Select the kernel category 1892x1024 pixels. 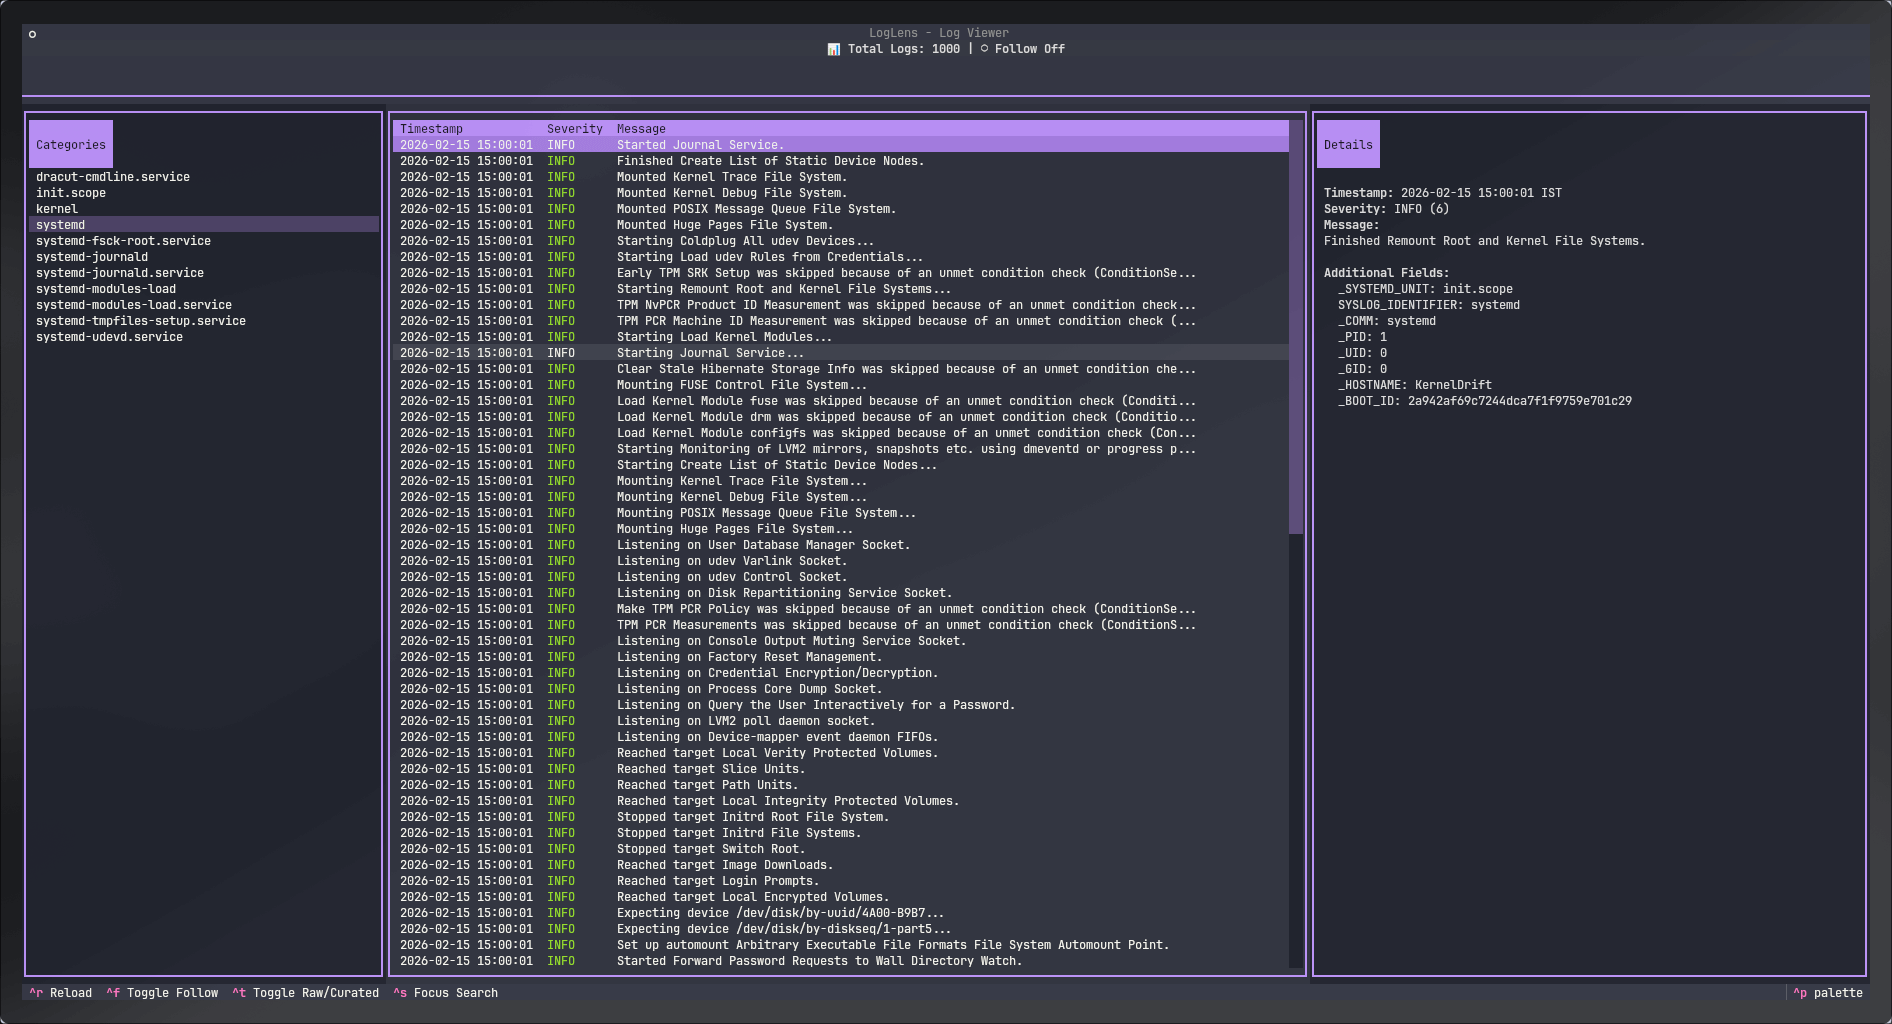(57, 209)
